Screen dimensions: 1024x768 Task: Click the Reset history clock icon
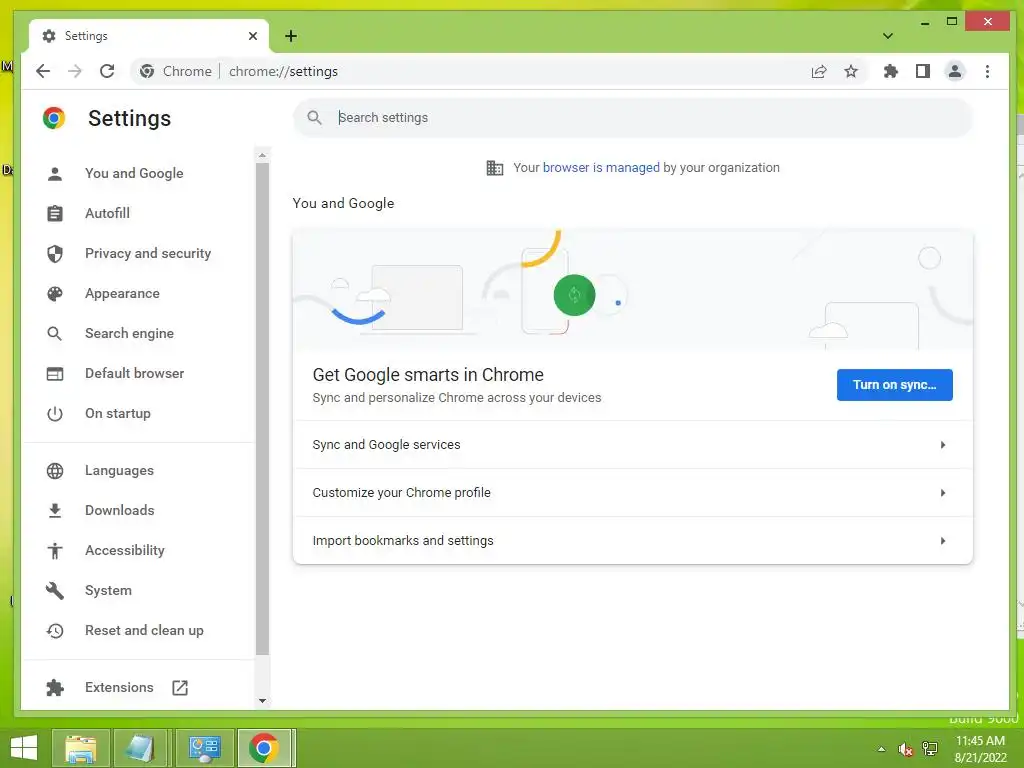coord(55,631)
